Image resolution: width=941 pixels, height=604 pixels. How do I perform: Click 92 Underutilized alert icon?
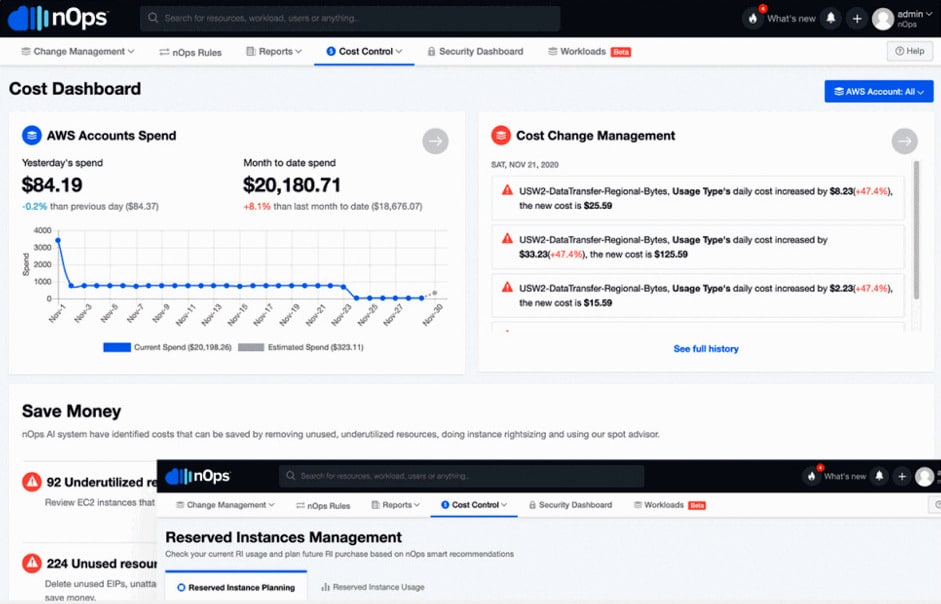coord(32,482)
